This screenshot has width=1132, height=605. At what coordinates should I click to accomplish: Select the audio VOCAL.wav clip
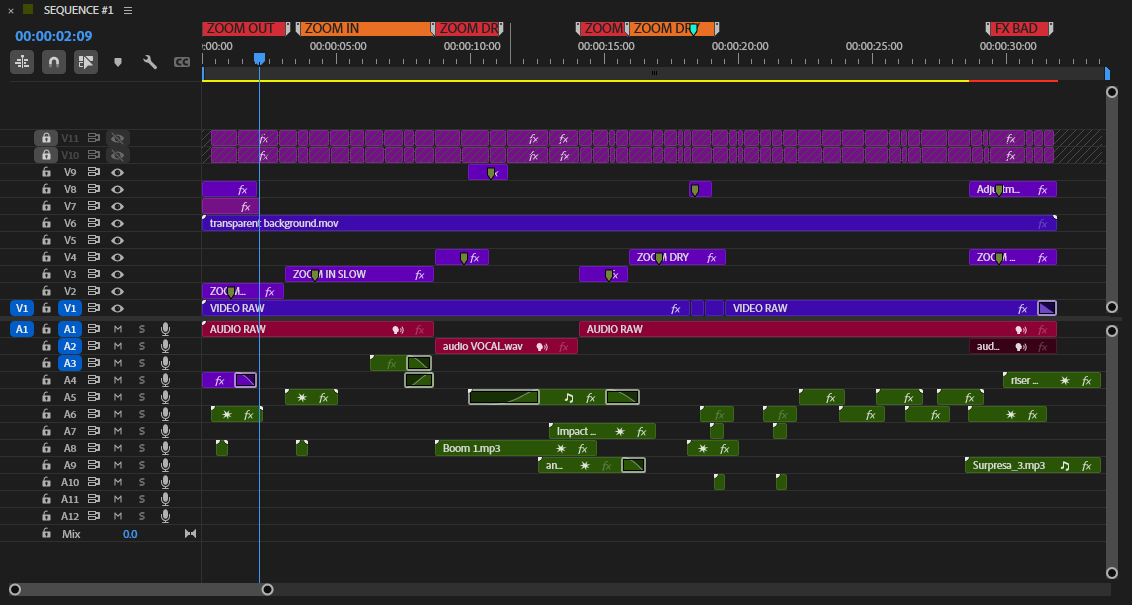tap(506, 347)
